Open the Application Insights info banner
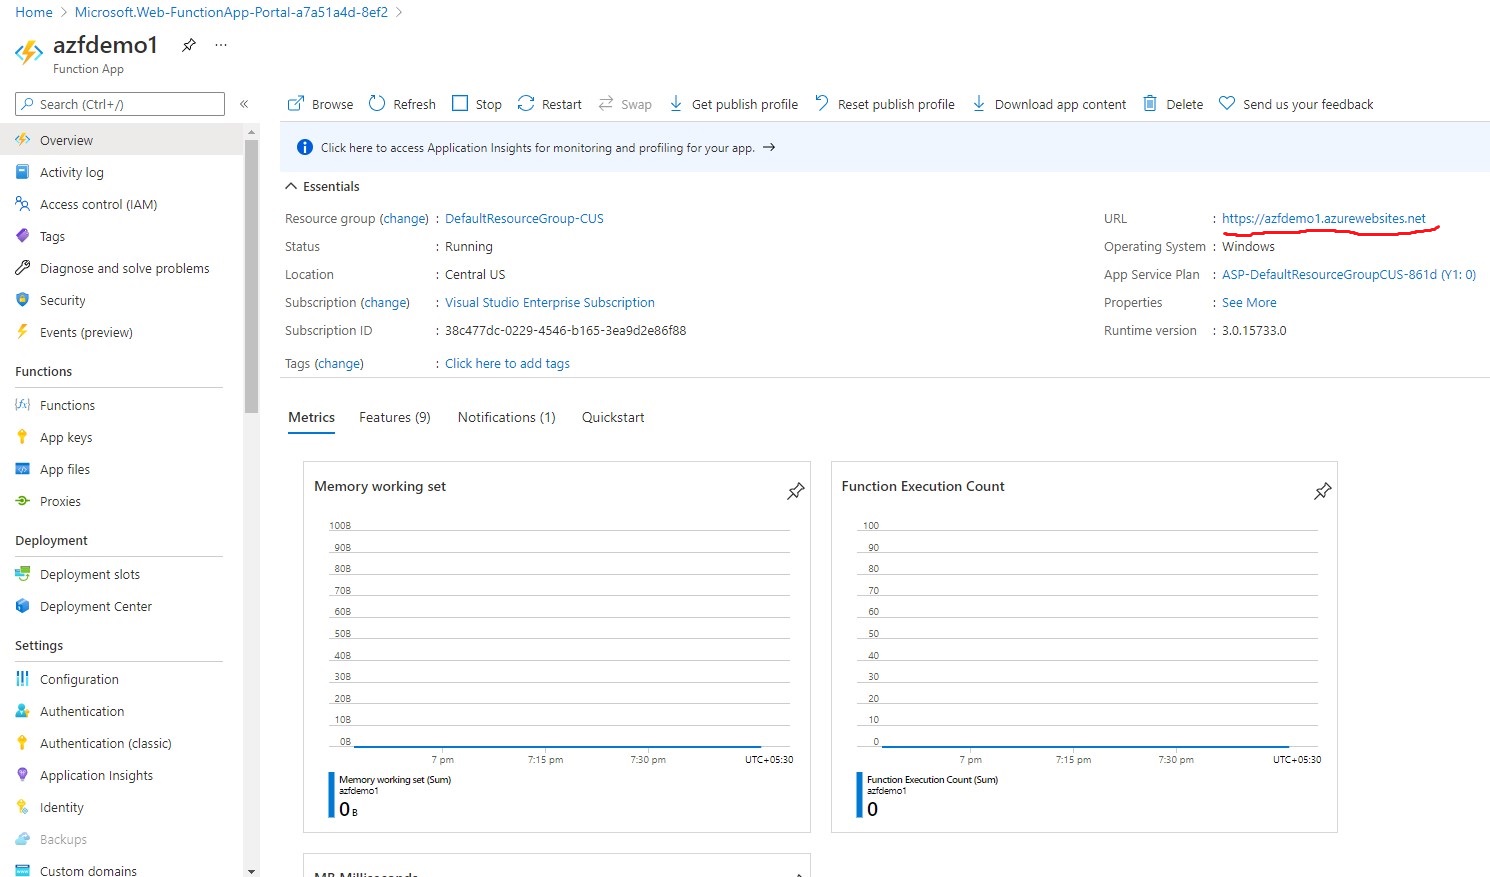The width and height of the screenshot is (1490, 877). (x=537, y=148)
